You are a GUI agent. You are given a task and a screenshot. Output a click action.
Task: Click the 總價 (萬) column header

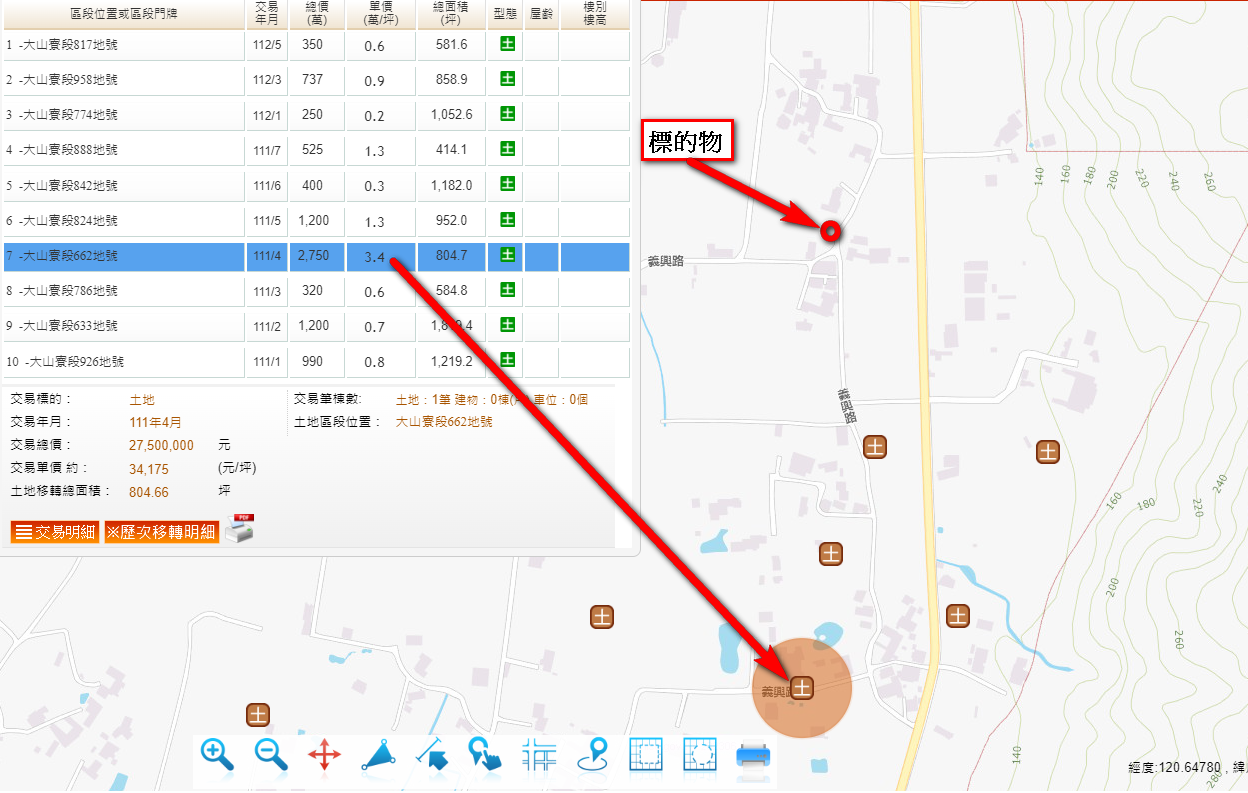pos(316,14)
